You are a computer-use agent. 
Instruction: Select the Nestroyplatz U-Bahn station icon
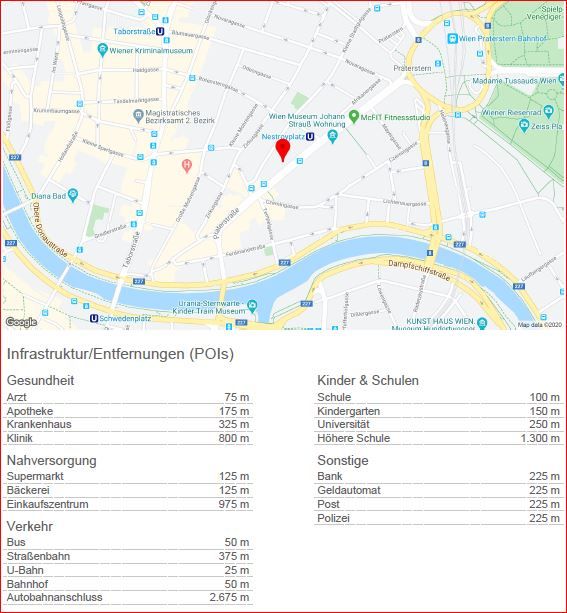(310, 136)
